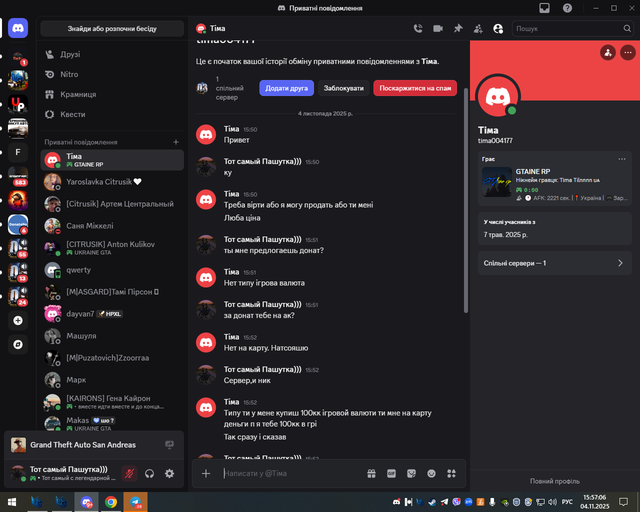Viewport: 640px width, 512px height.
Task: Open user settings gear
Action: (169, 474)
